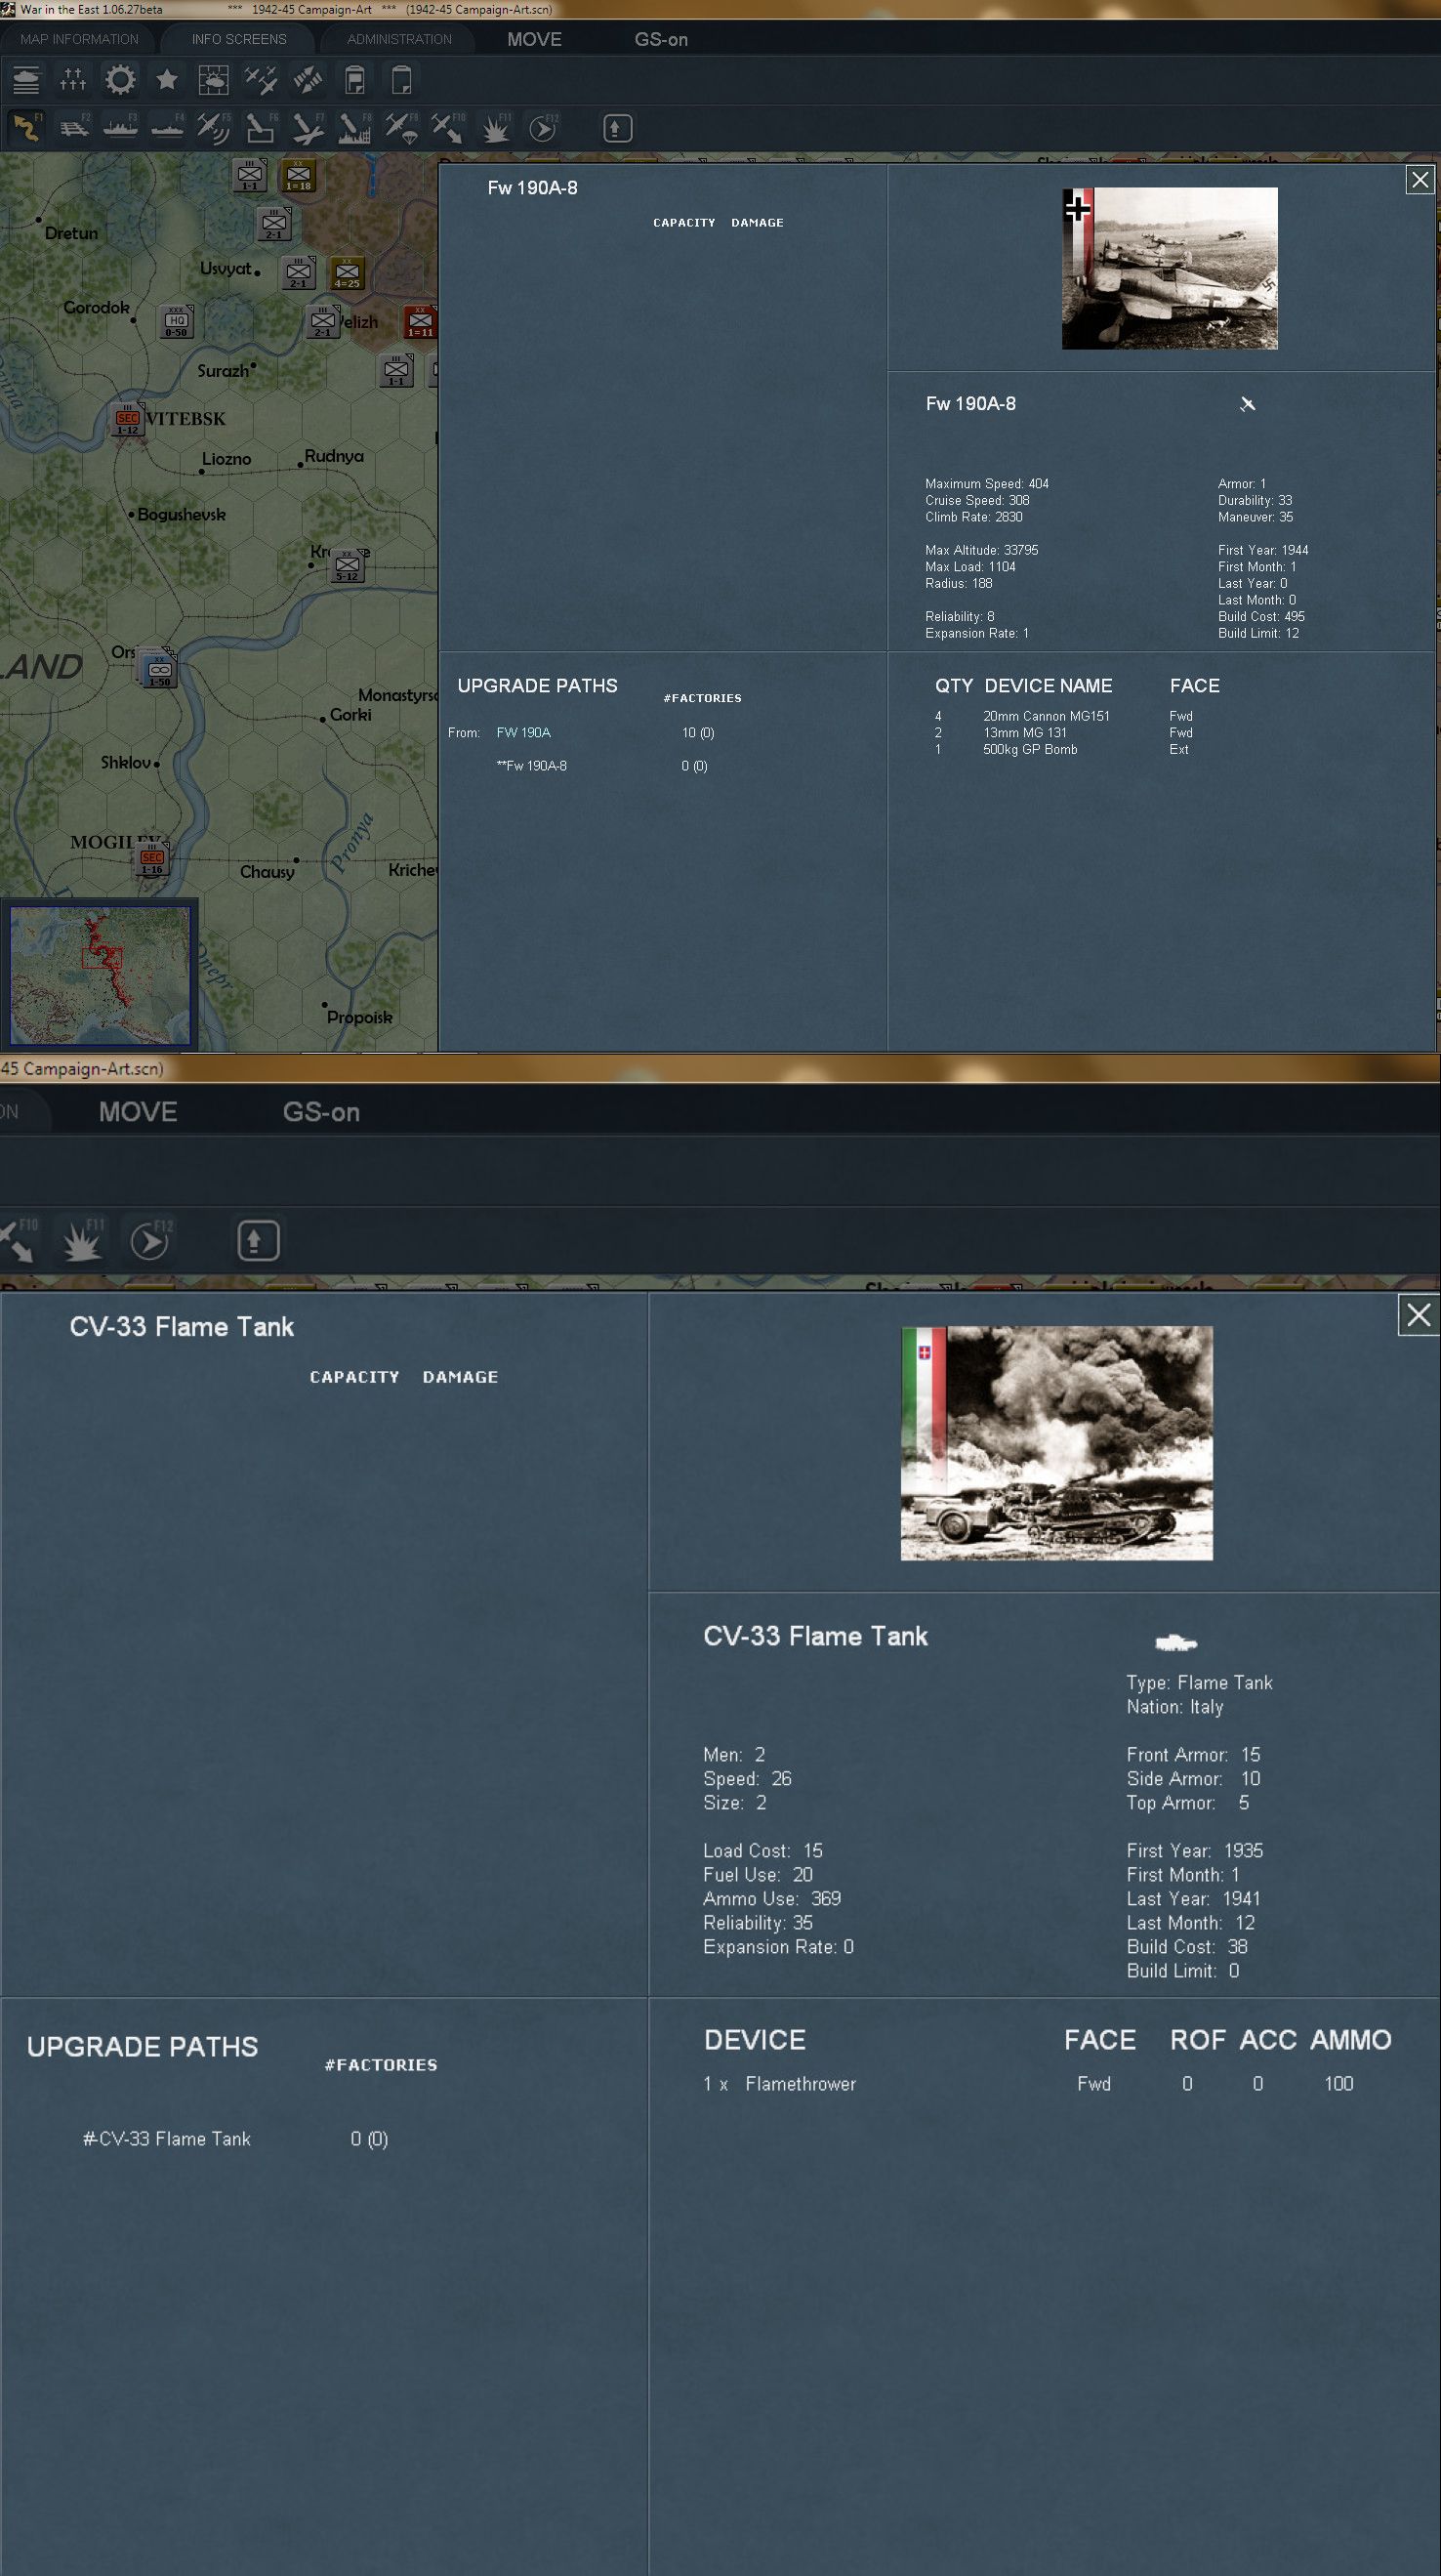1441x2576 pixels.
Task: Click the #CV-33 Flame Tank upgrade entry
Action: click(166, 2139)
